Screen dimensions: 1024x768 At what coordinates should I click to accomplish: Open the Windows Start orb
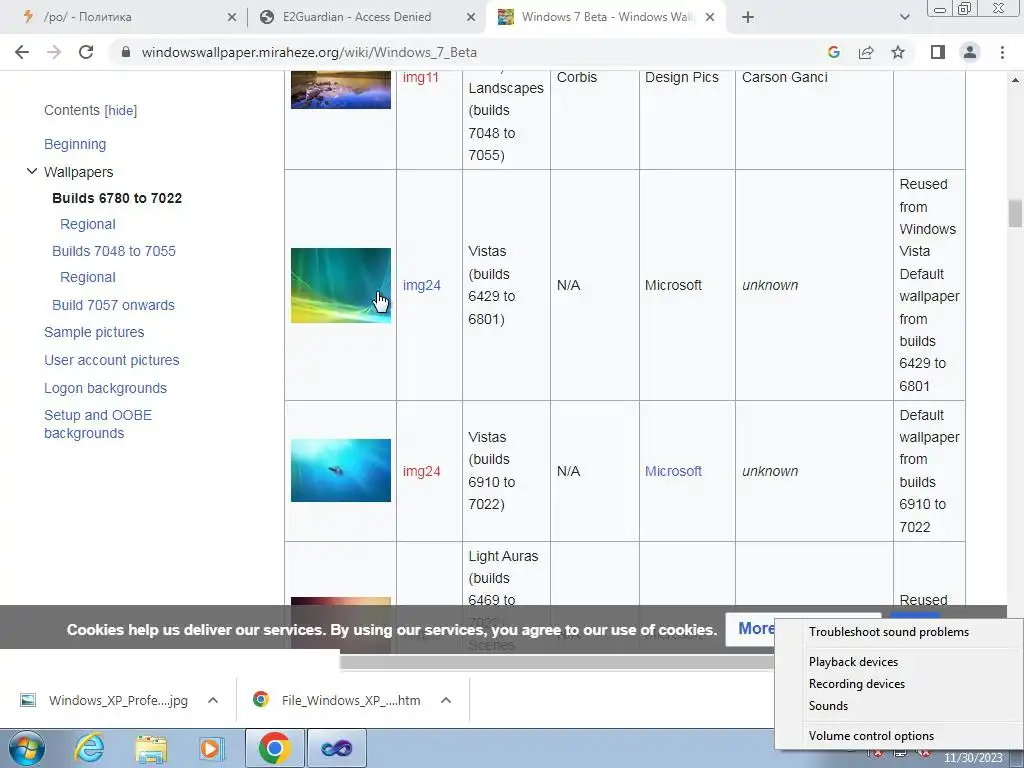[x=27, y=748]
